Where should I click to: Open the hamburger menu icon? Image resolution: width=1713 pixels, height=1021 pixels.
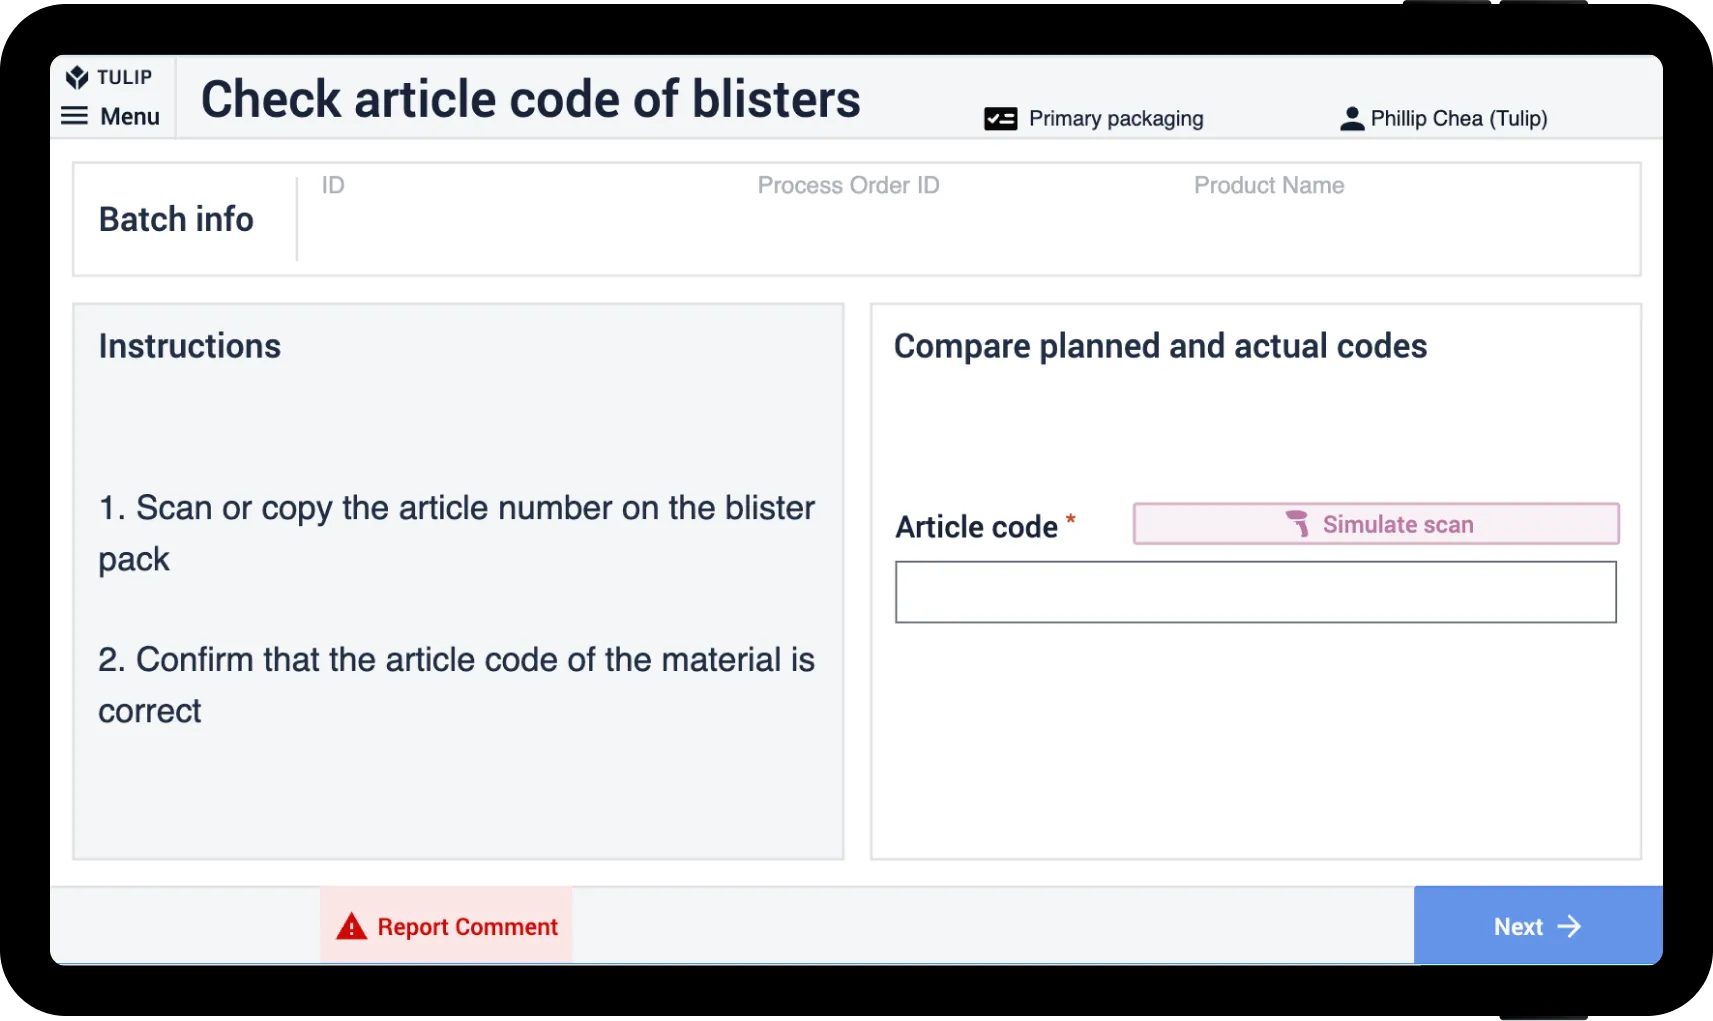pos(75,116)
